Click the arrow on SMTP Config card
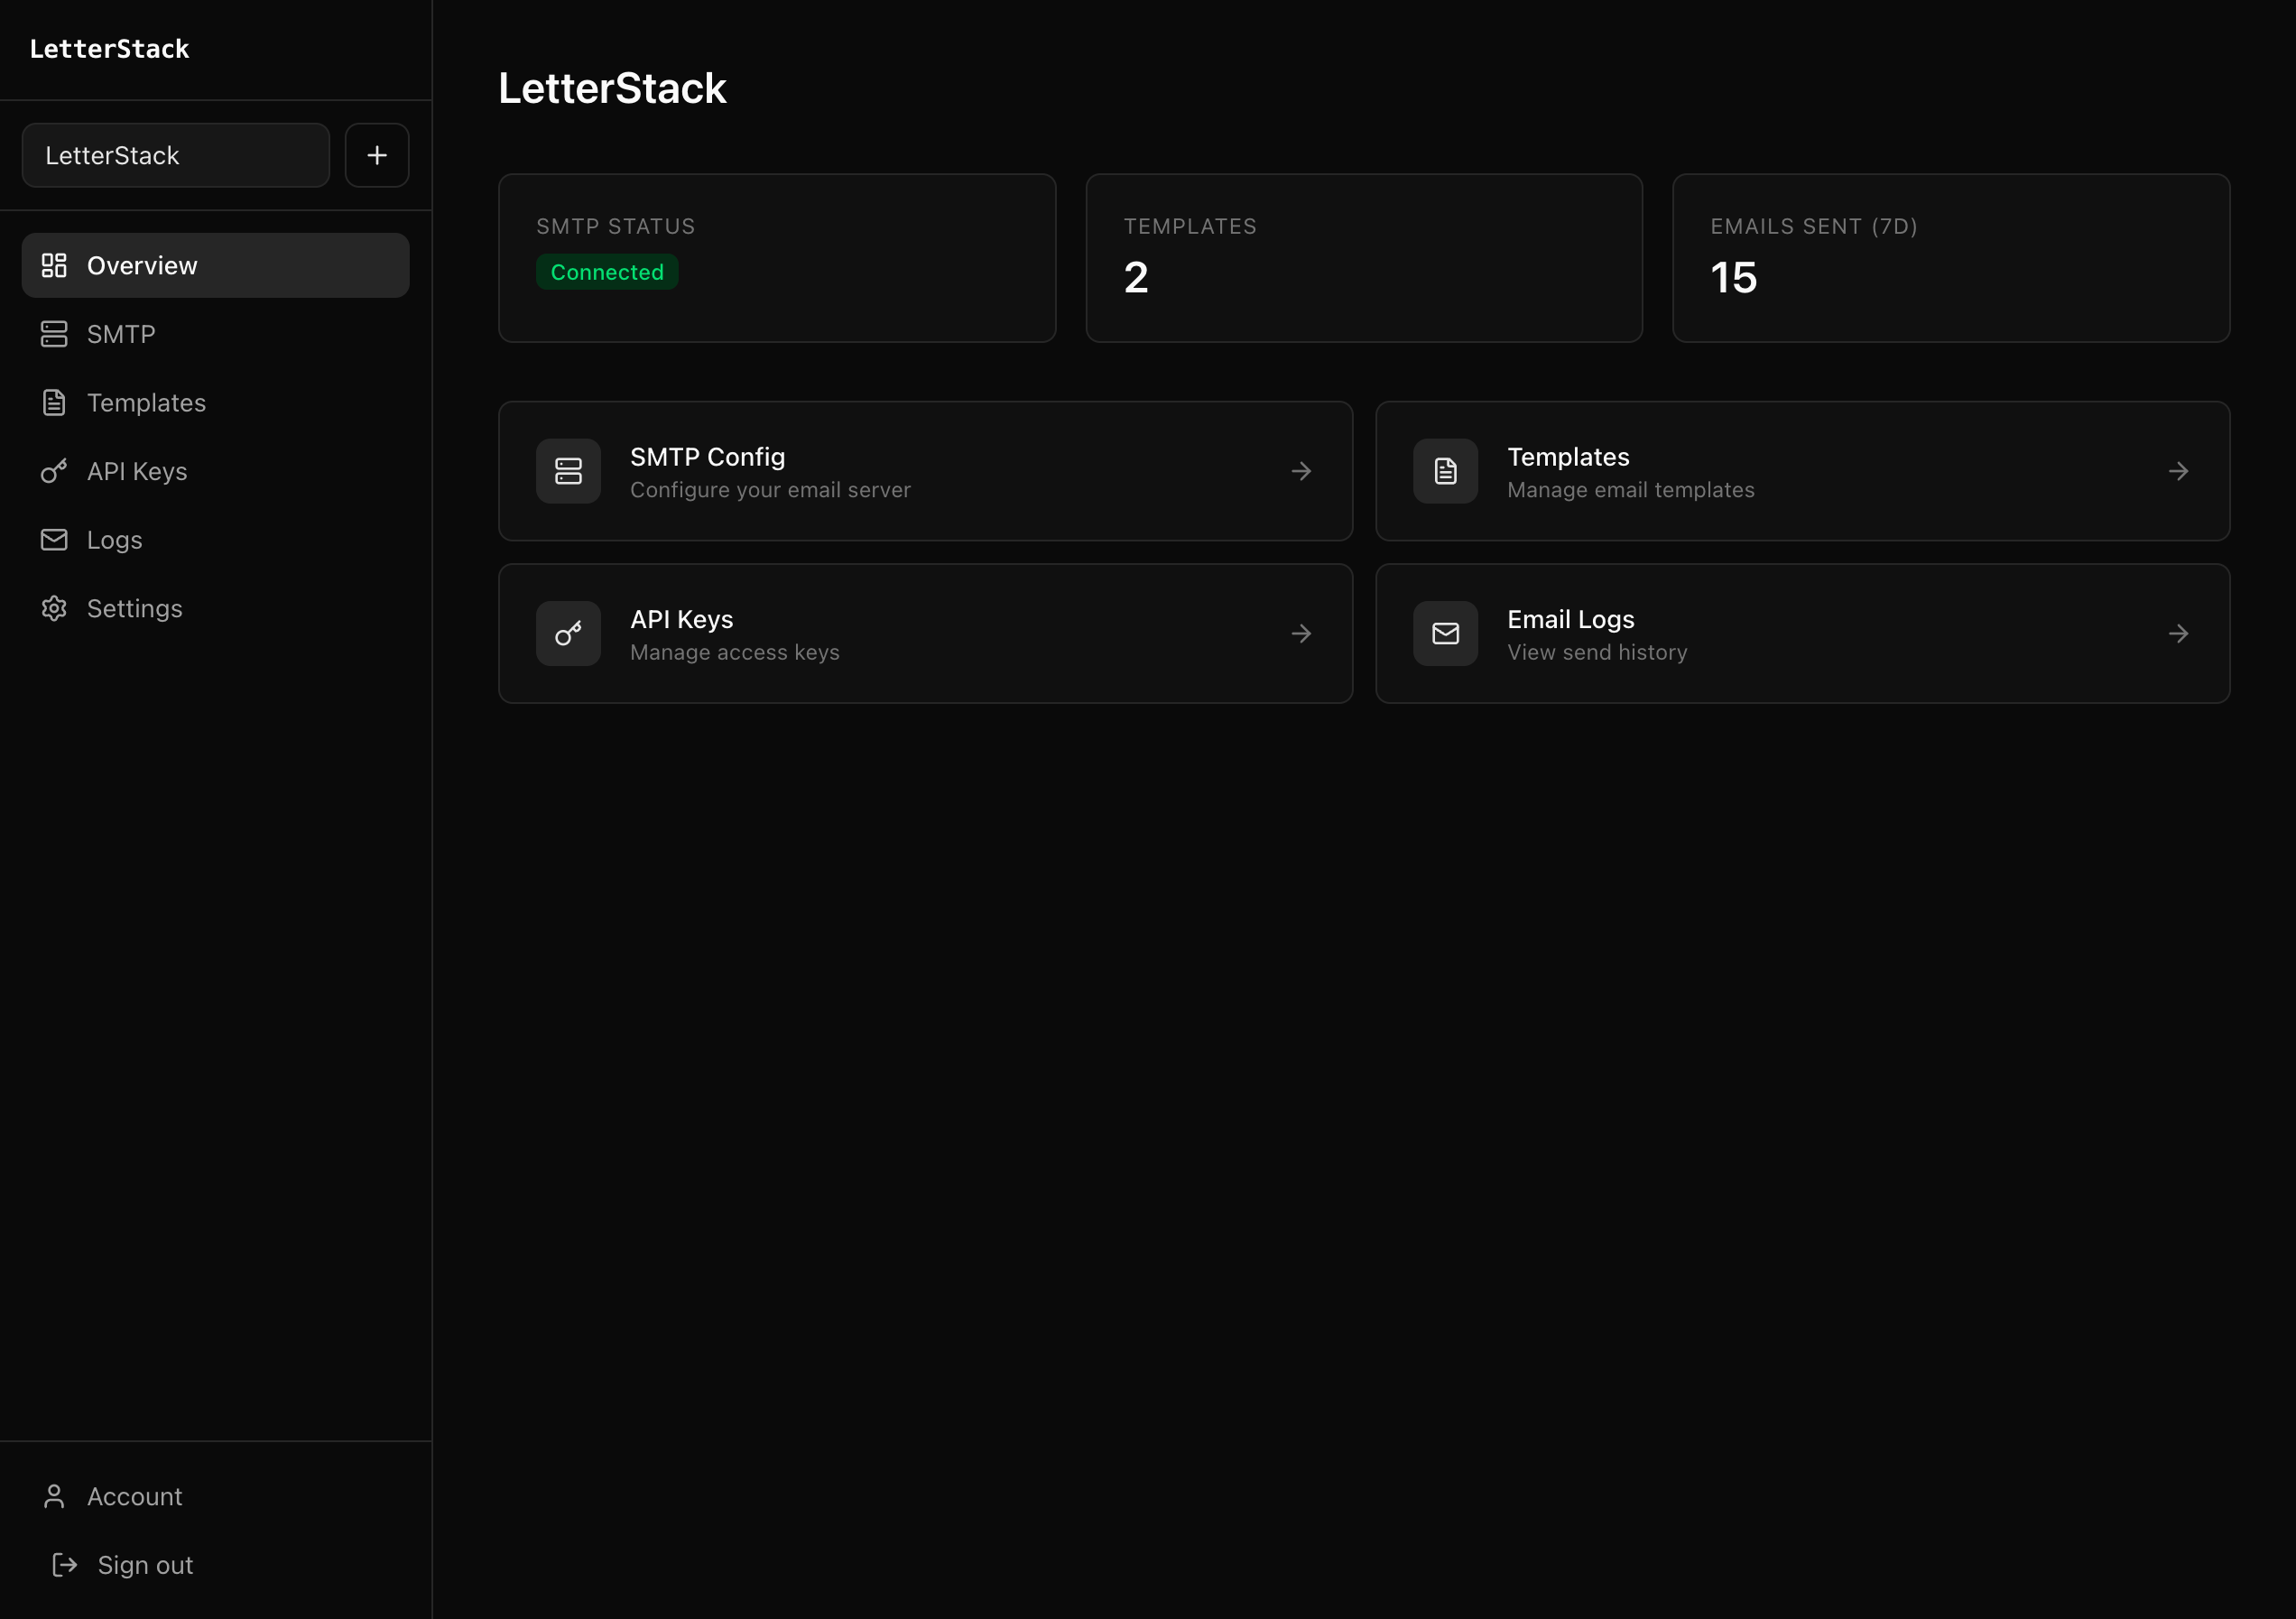This screenshot has height=1619, width=2296. pyautogui.click(x=1301, y=471)
